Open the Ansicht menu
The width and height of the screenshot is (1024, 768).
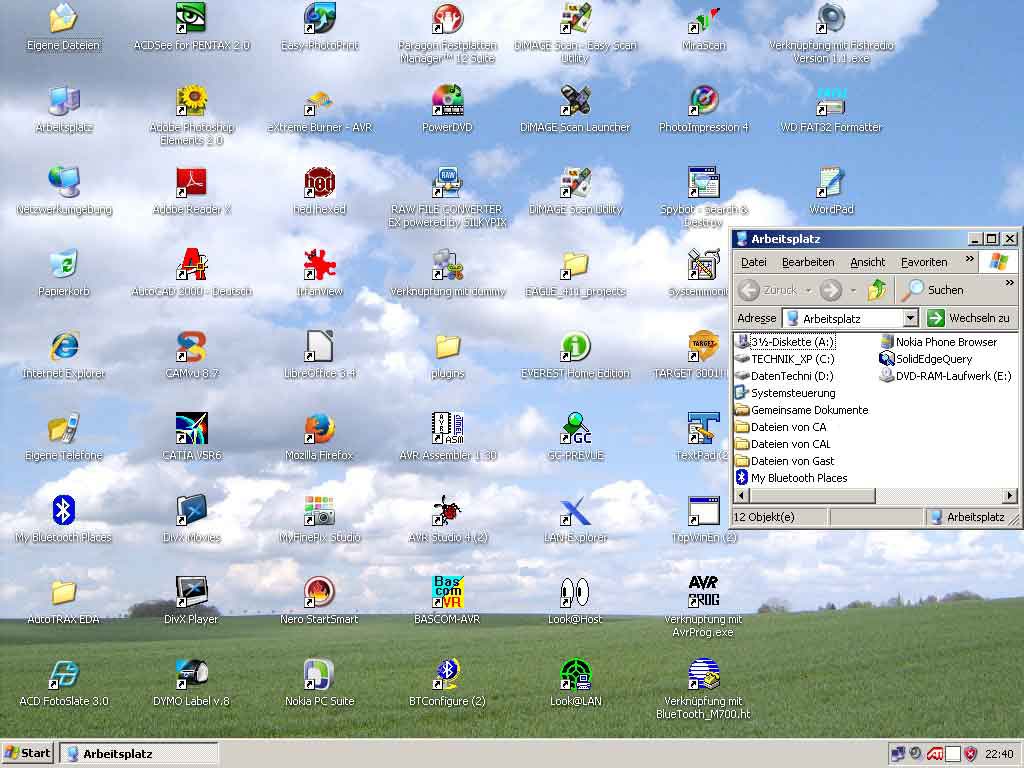tap(867, 262)
